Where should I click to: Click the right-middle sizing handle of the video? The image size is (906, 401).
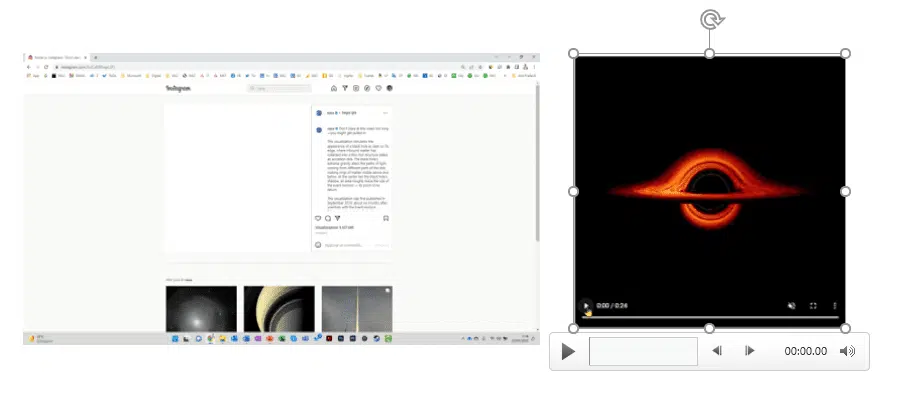click(845, 191)
